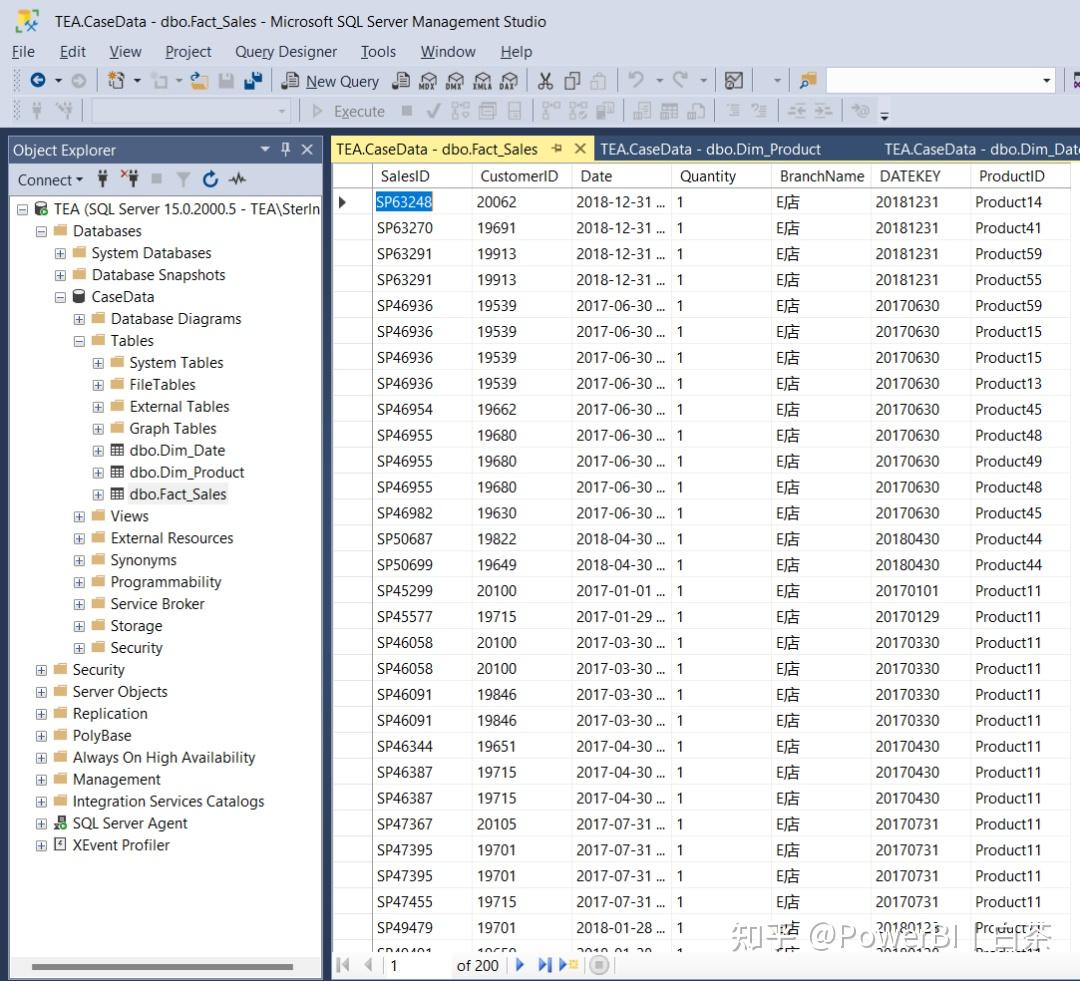Open the Query Designer menu
This screenshot has height=981, width=1080.
[286, 52]
